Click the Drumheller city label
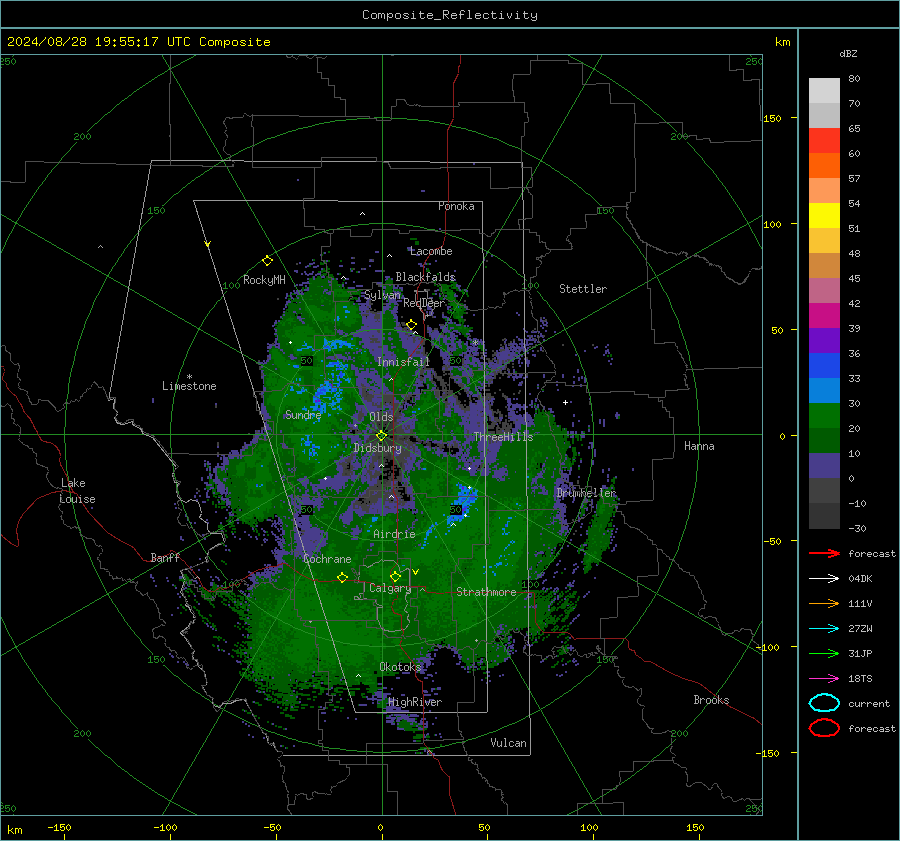 tap(585, 493)
